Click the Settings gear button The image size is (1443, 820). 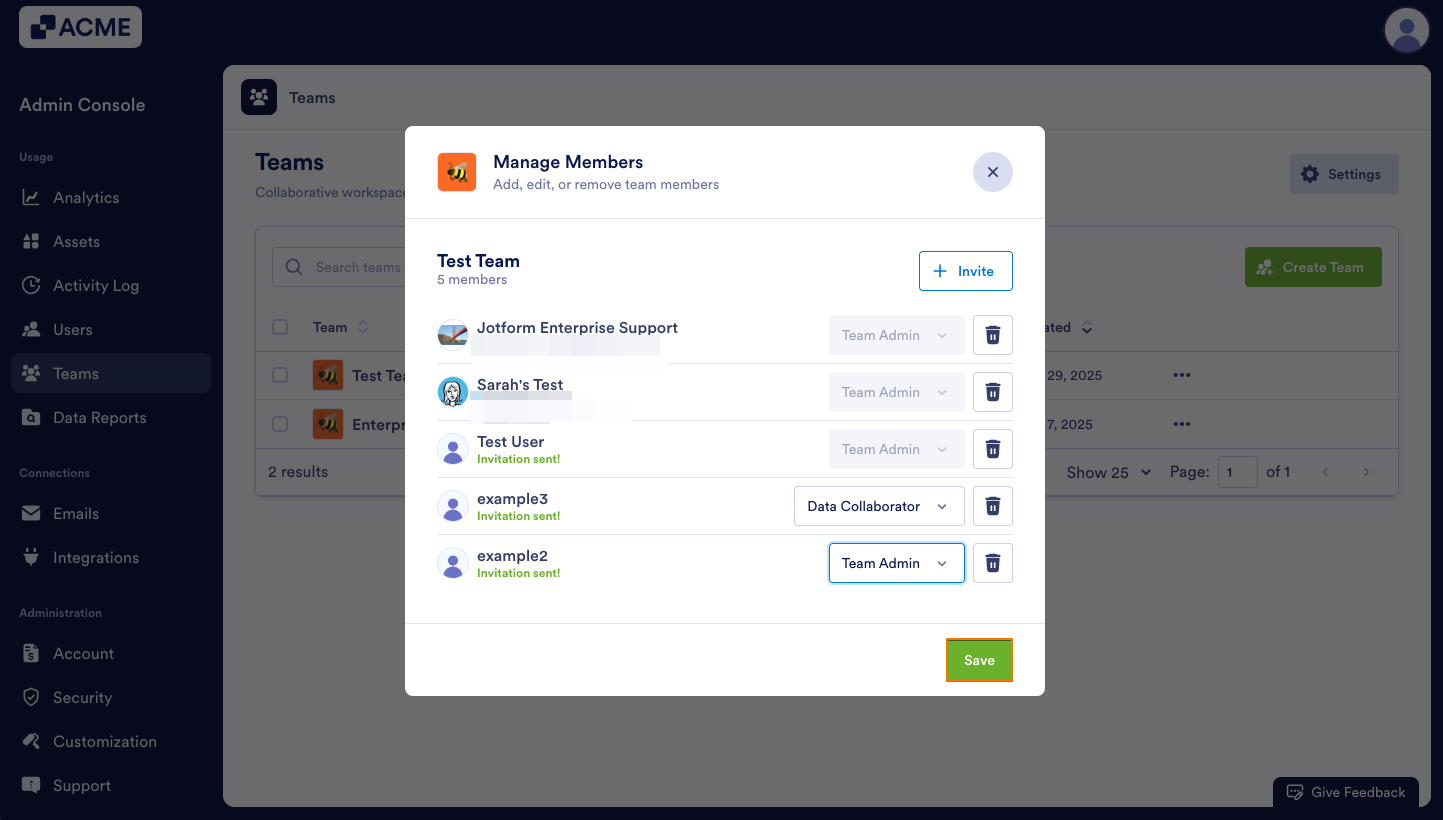(1343, 174)
